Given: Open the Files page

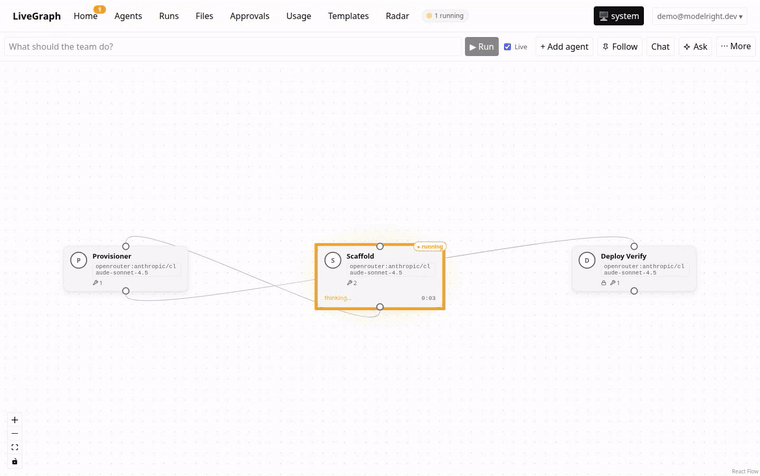Looking at the screenshot, I should pos(204,16).
